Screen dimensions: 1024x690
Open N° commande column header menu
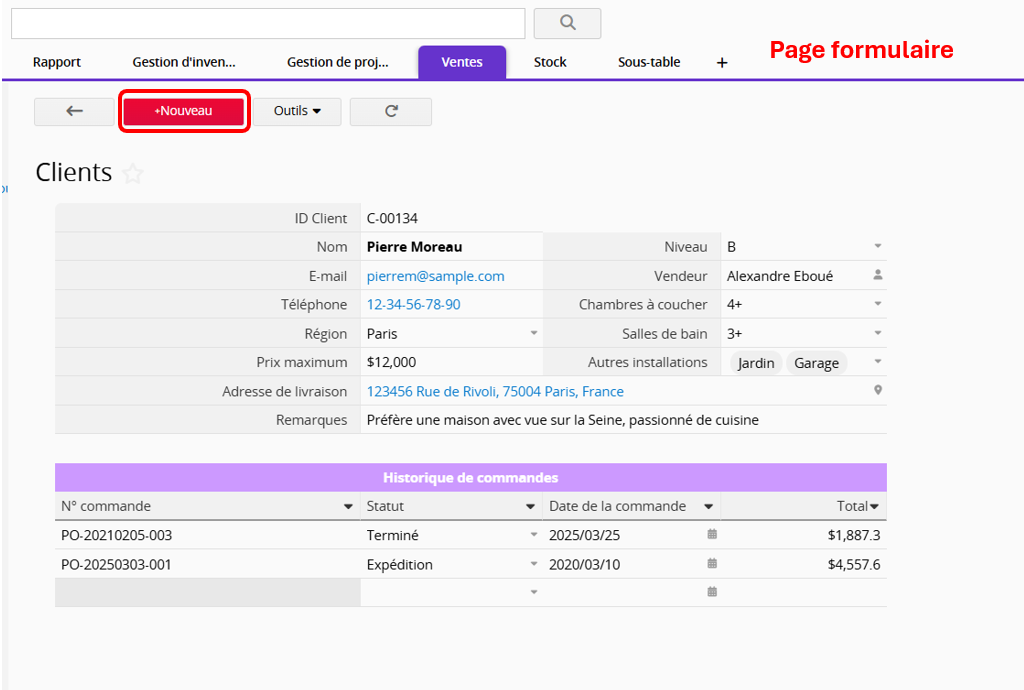(x=348, y=507)
